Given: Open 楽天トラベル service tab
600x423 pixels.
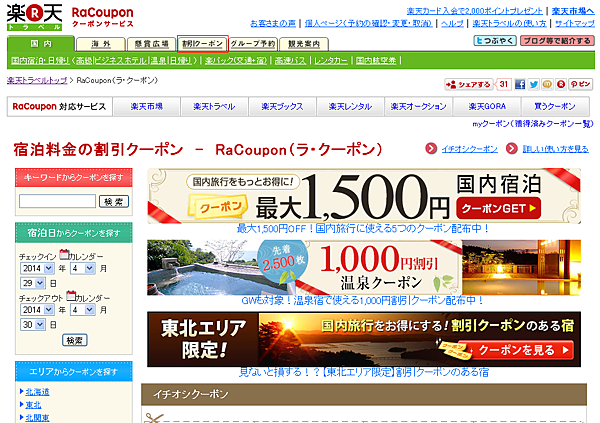Looking at the screenshot, I should point(214,106).
